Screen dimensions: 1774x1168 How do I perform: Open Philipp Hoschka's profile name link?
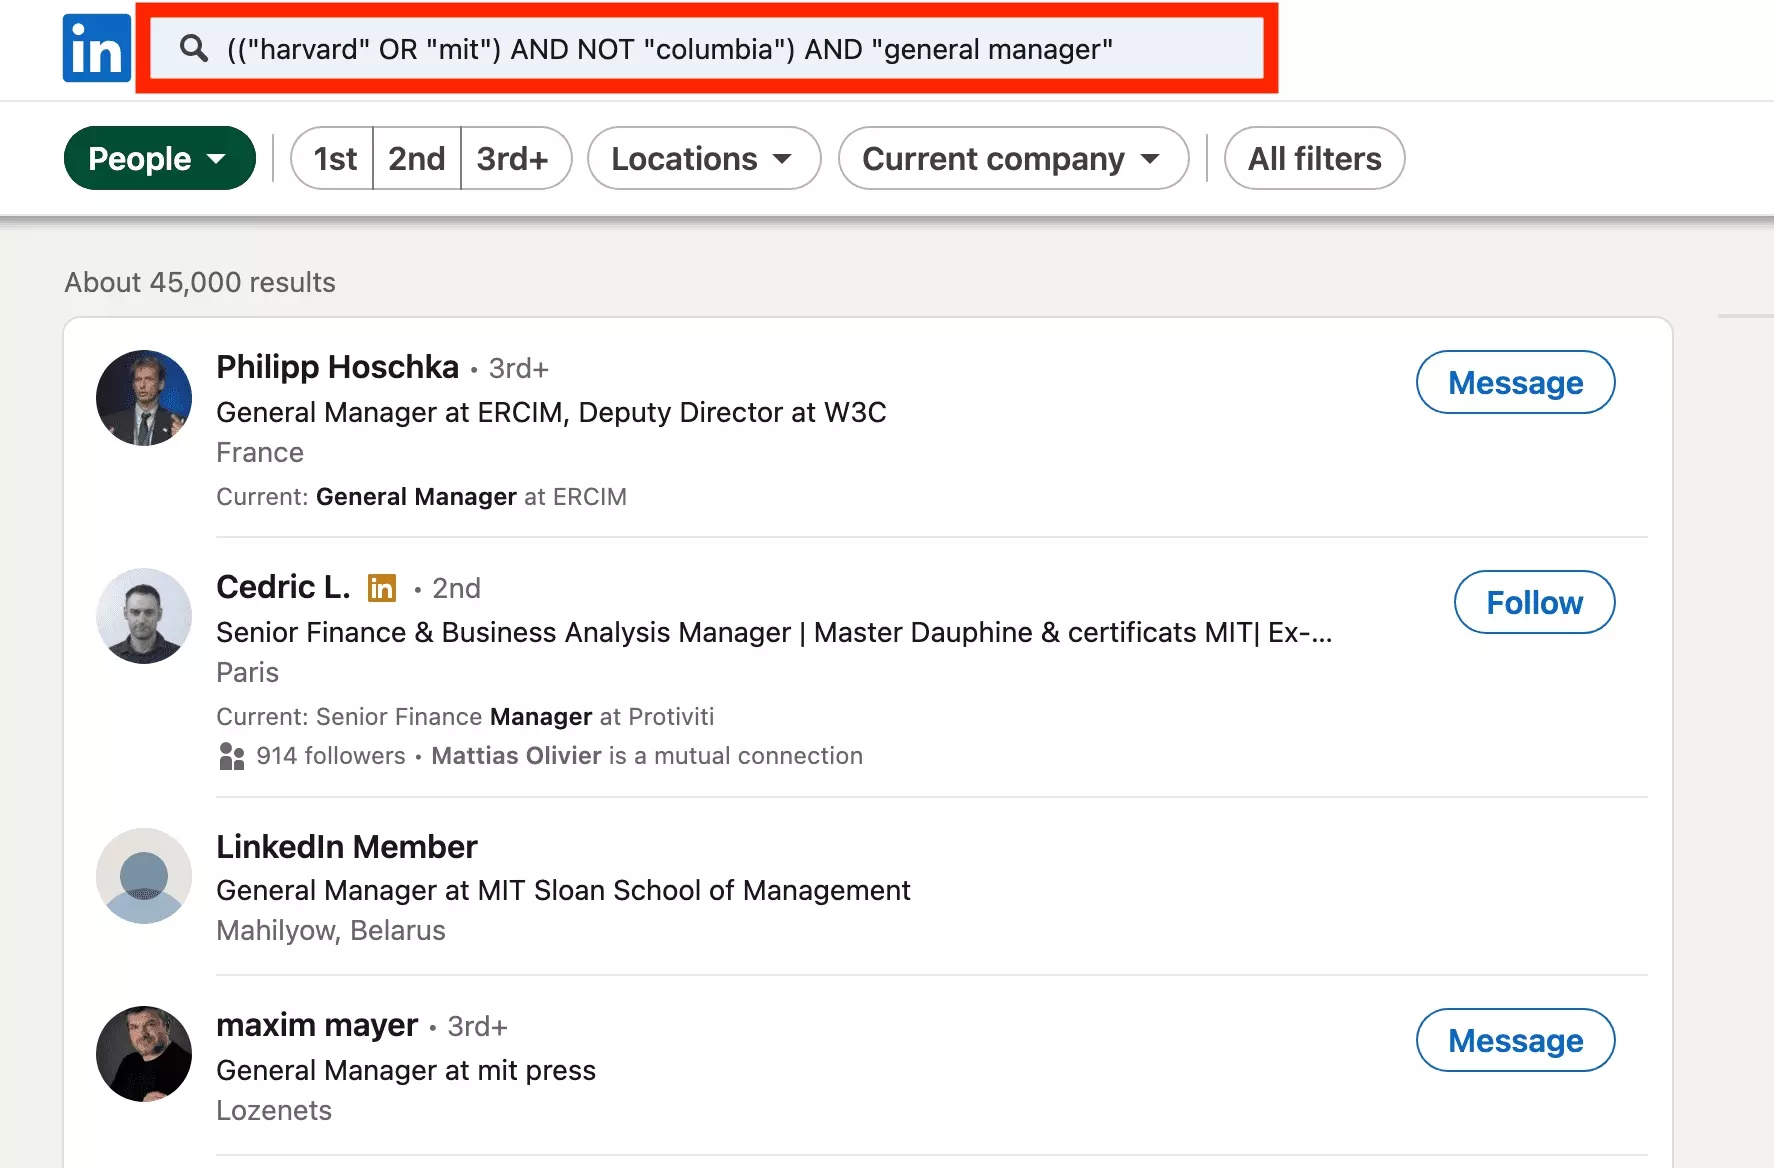338,367
